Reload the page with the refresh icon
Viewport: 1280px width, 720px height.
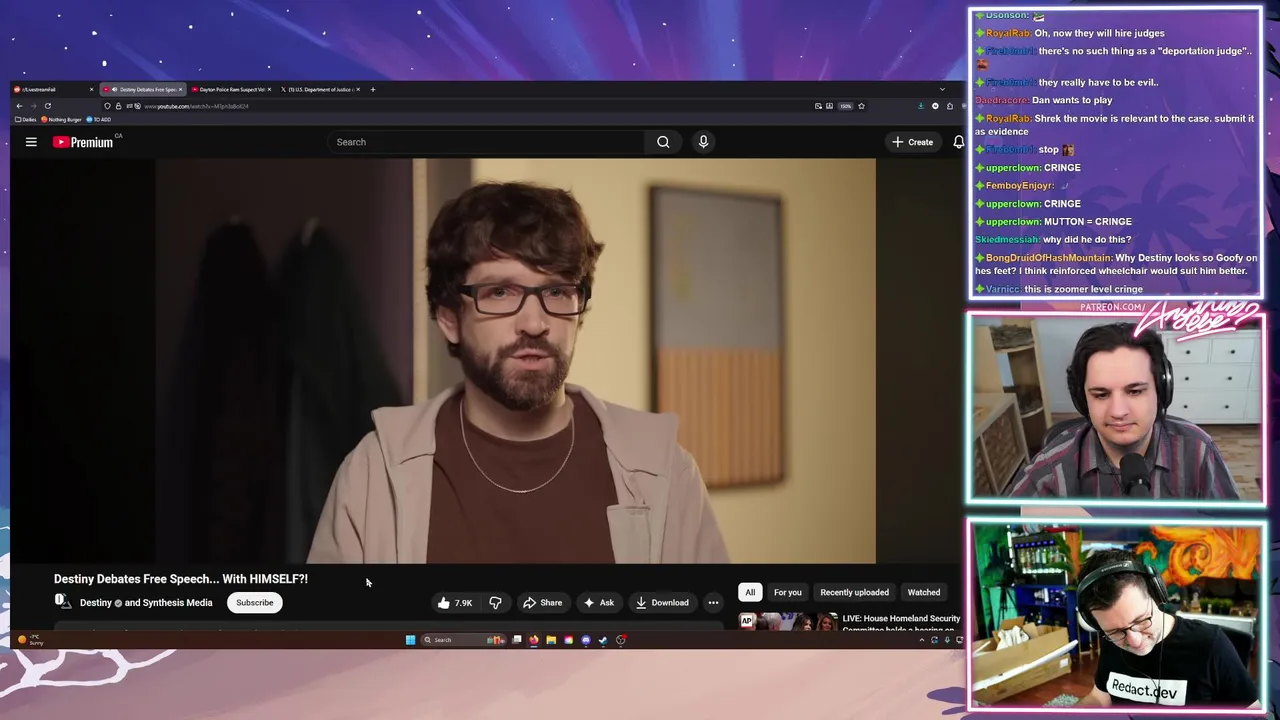47,106
